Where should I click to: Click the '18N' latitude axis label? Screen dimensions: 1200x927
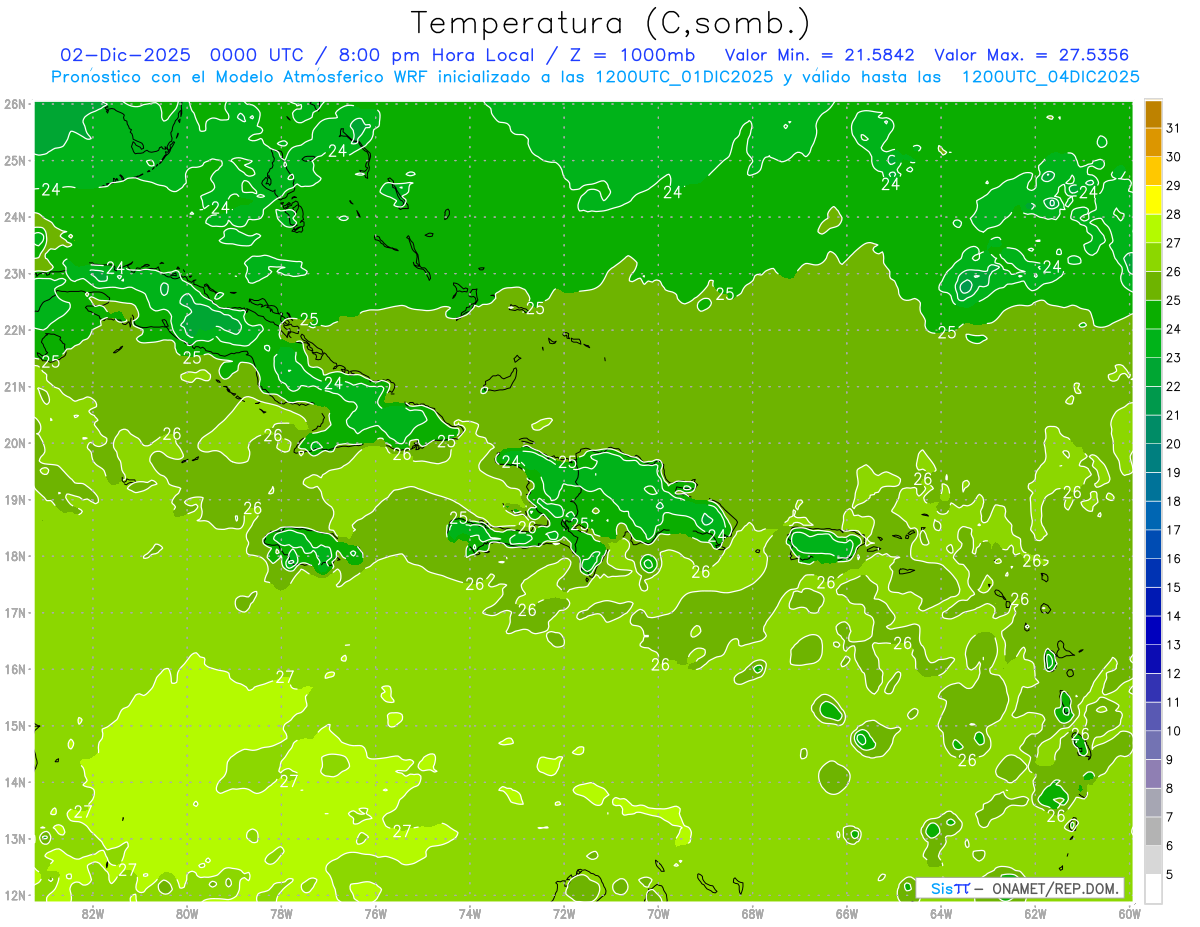pyautogui.click(x=15, y=555)
